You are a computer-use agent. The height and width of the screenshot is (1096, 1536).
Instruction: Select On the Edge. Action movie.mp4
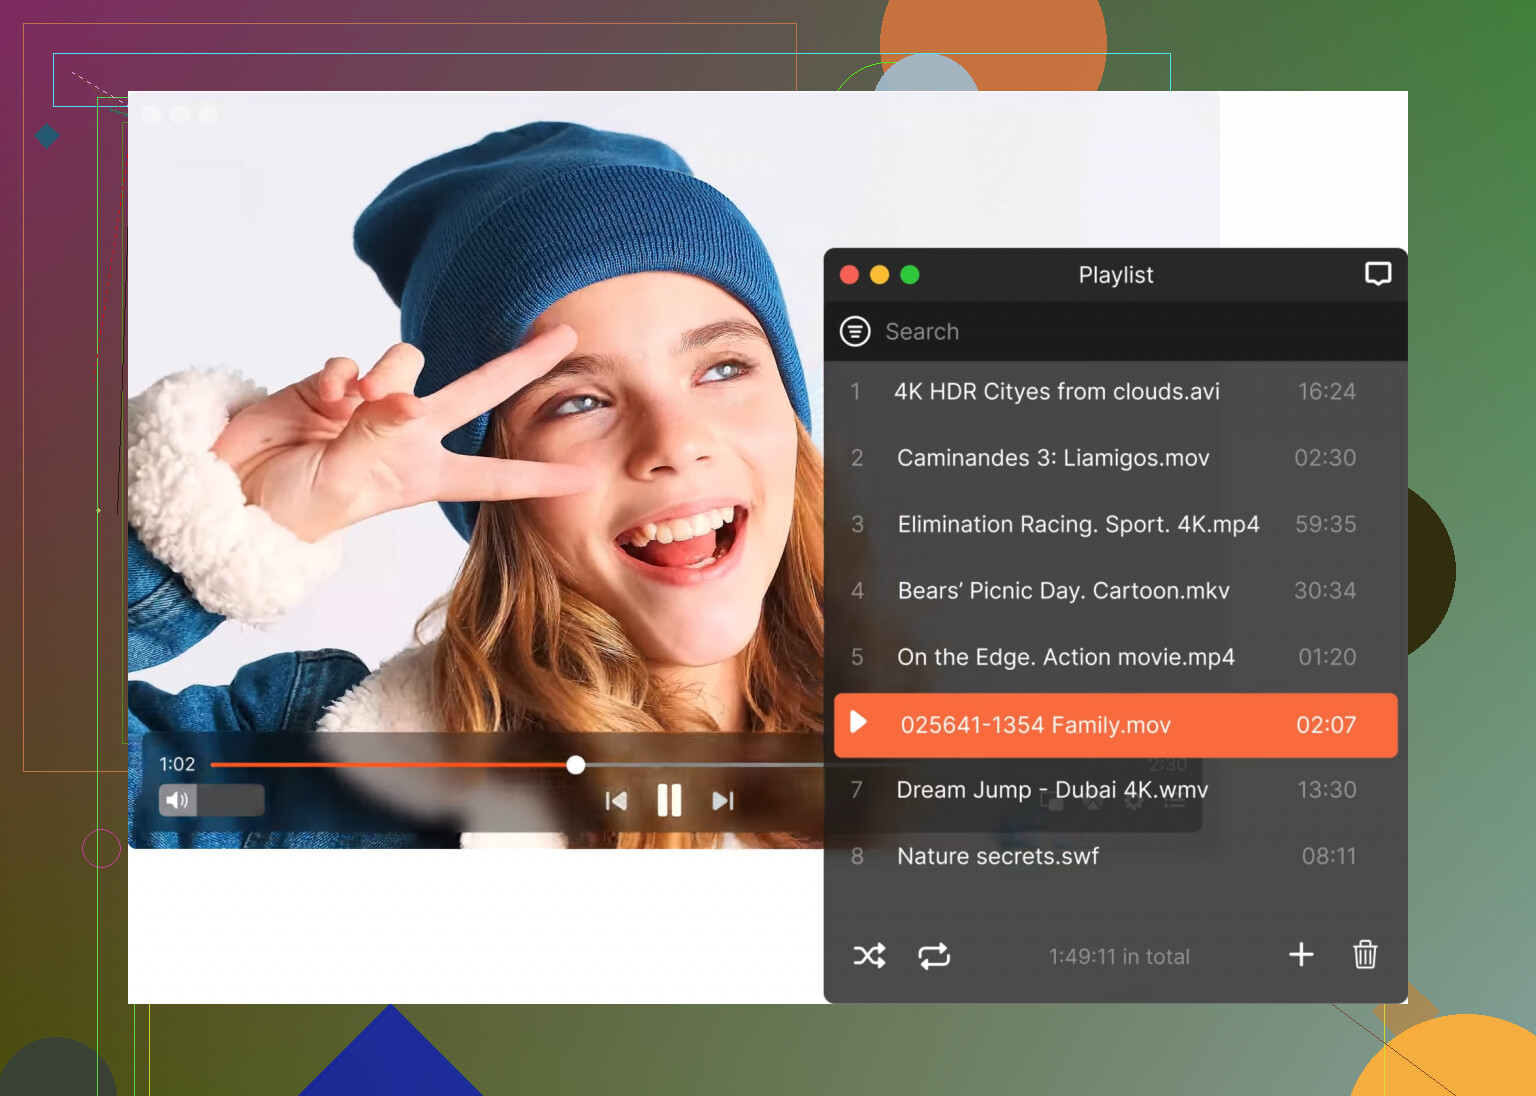[1115, 657]
